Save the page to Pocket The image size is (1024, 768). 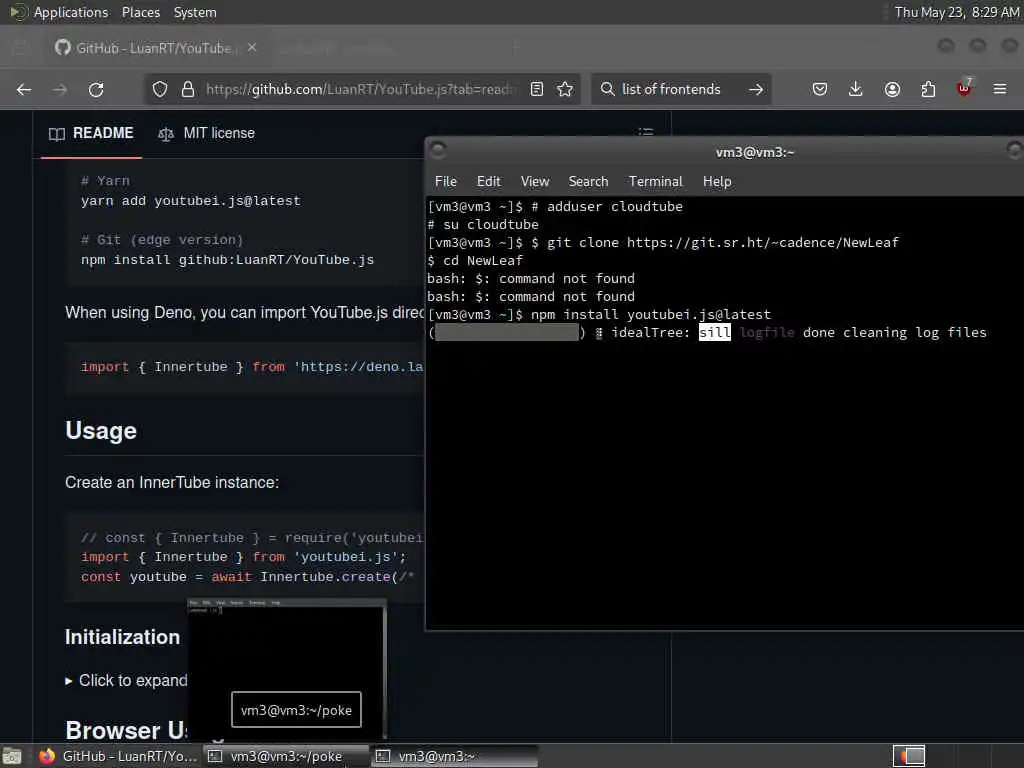pyautogui.click(x=820, y=89)
